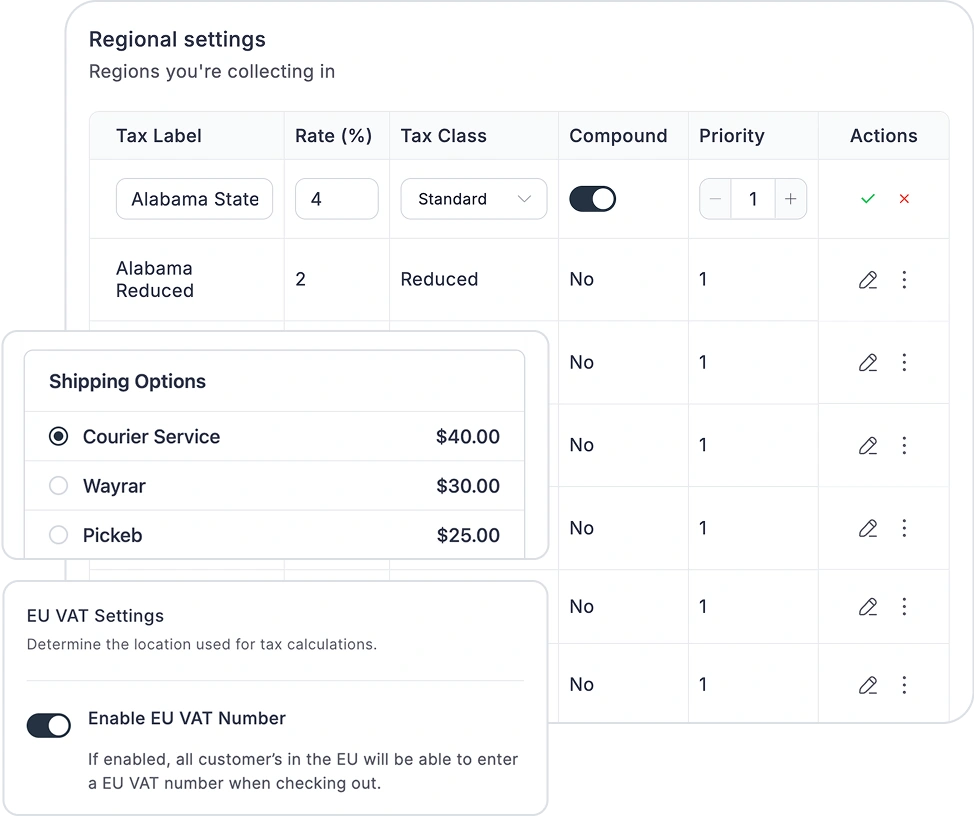Click the Rate percentage input field
Viewport: 974px width, 816px height.
coord(336,199)
